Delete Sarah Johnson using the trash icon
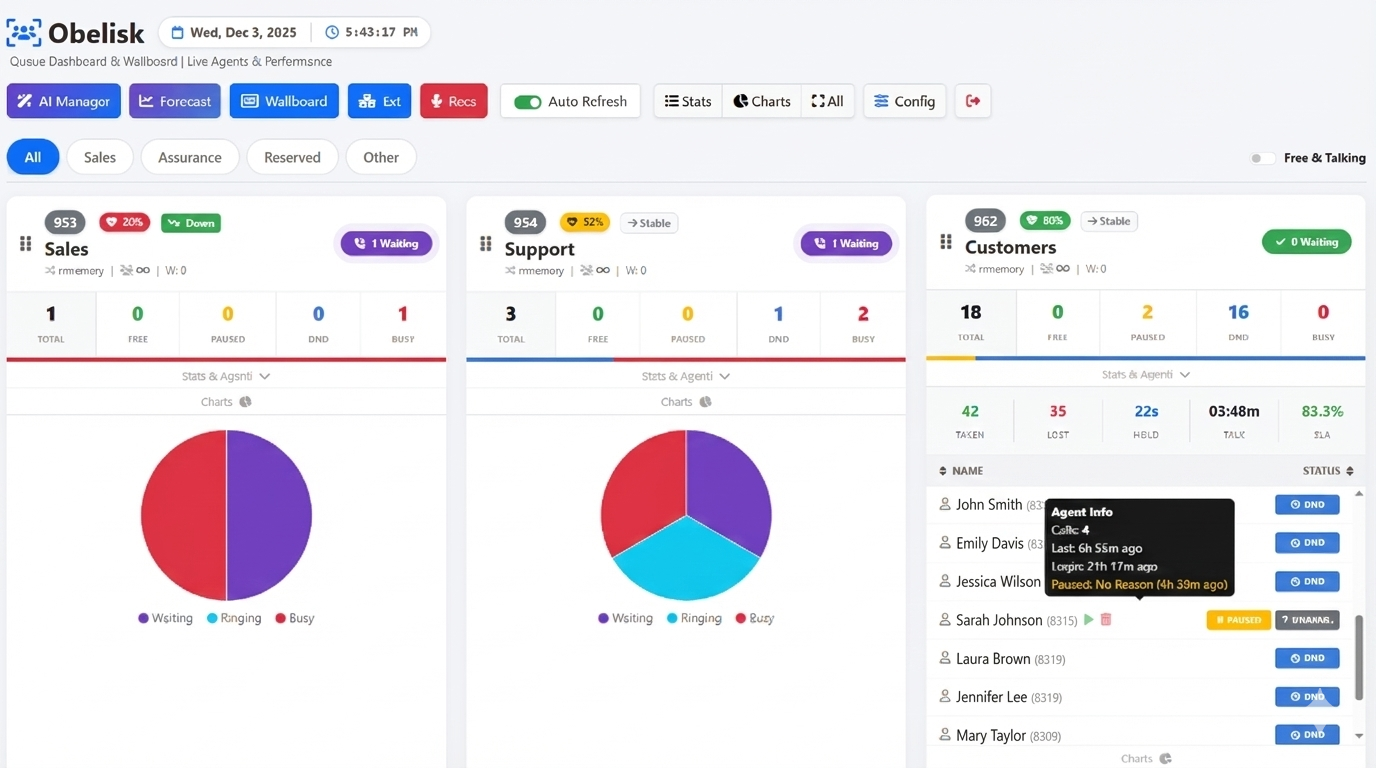The height and width of the screenshot is (768, 1376). (x=1105, y=619)
